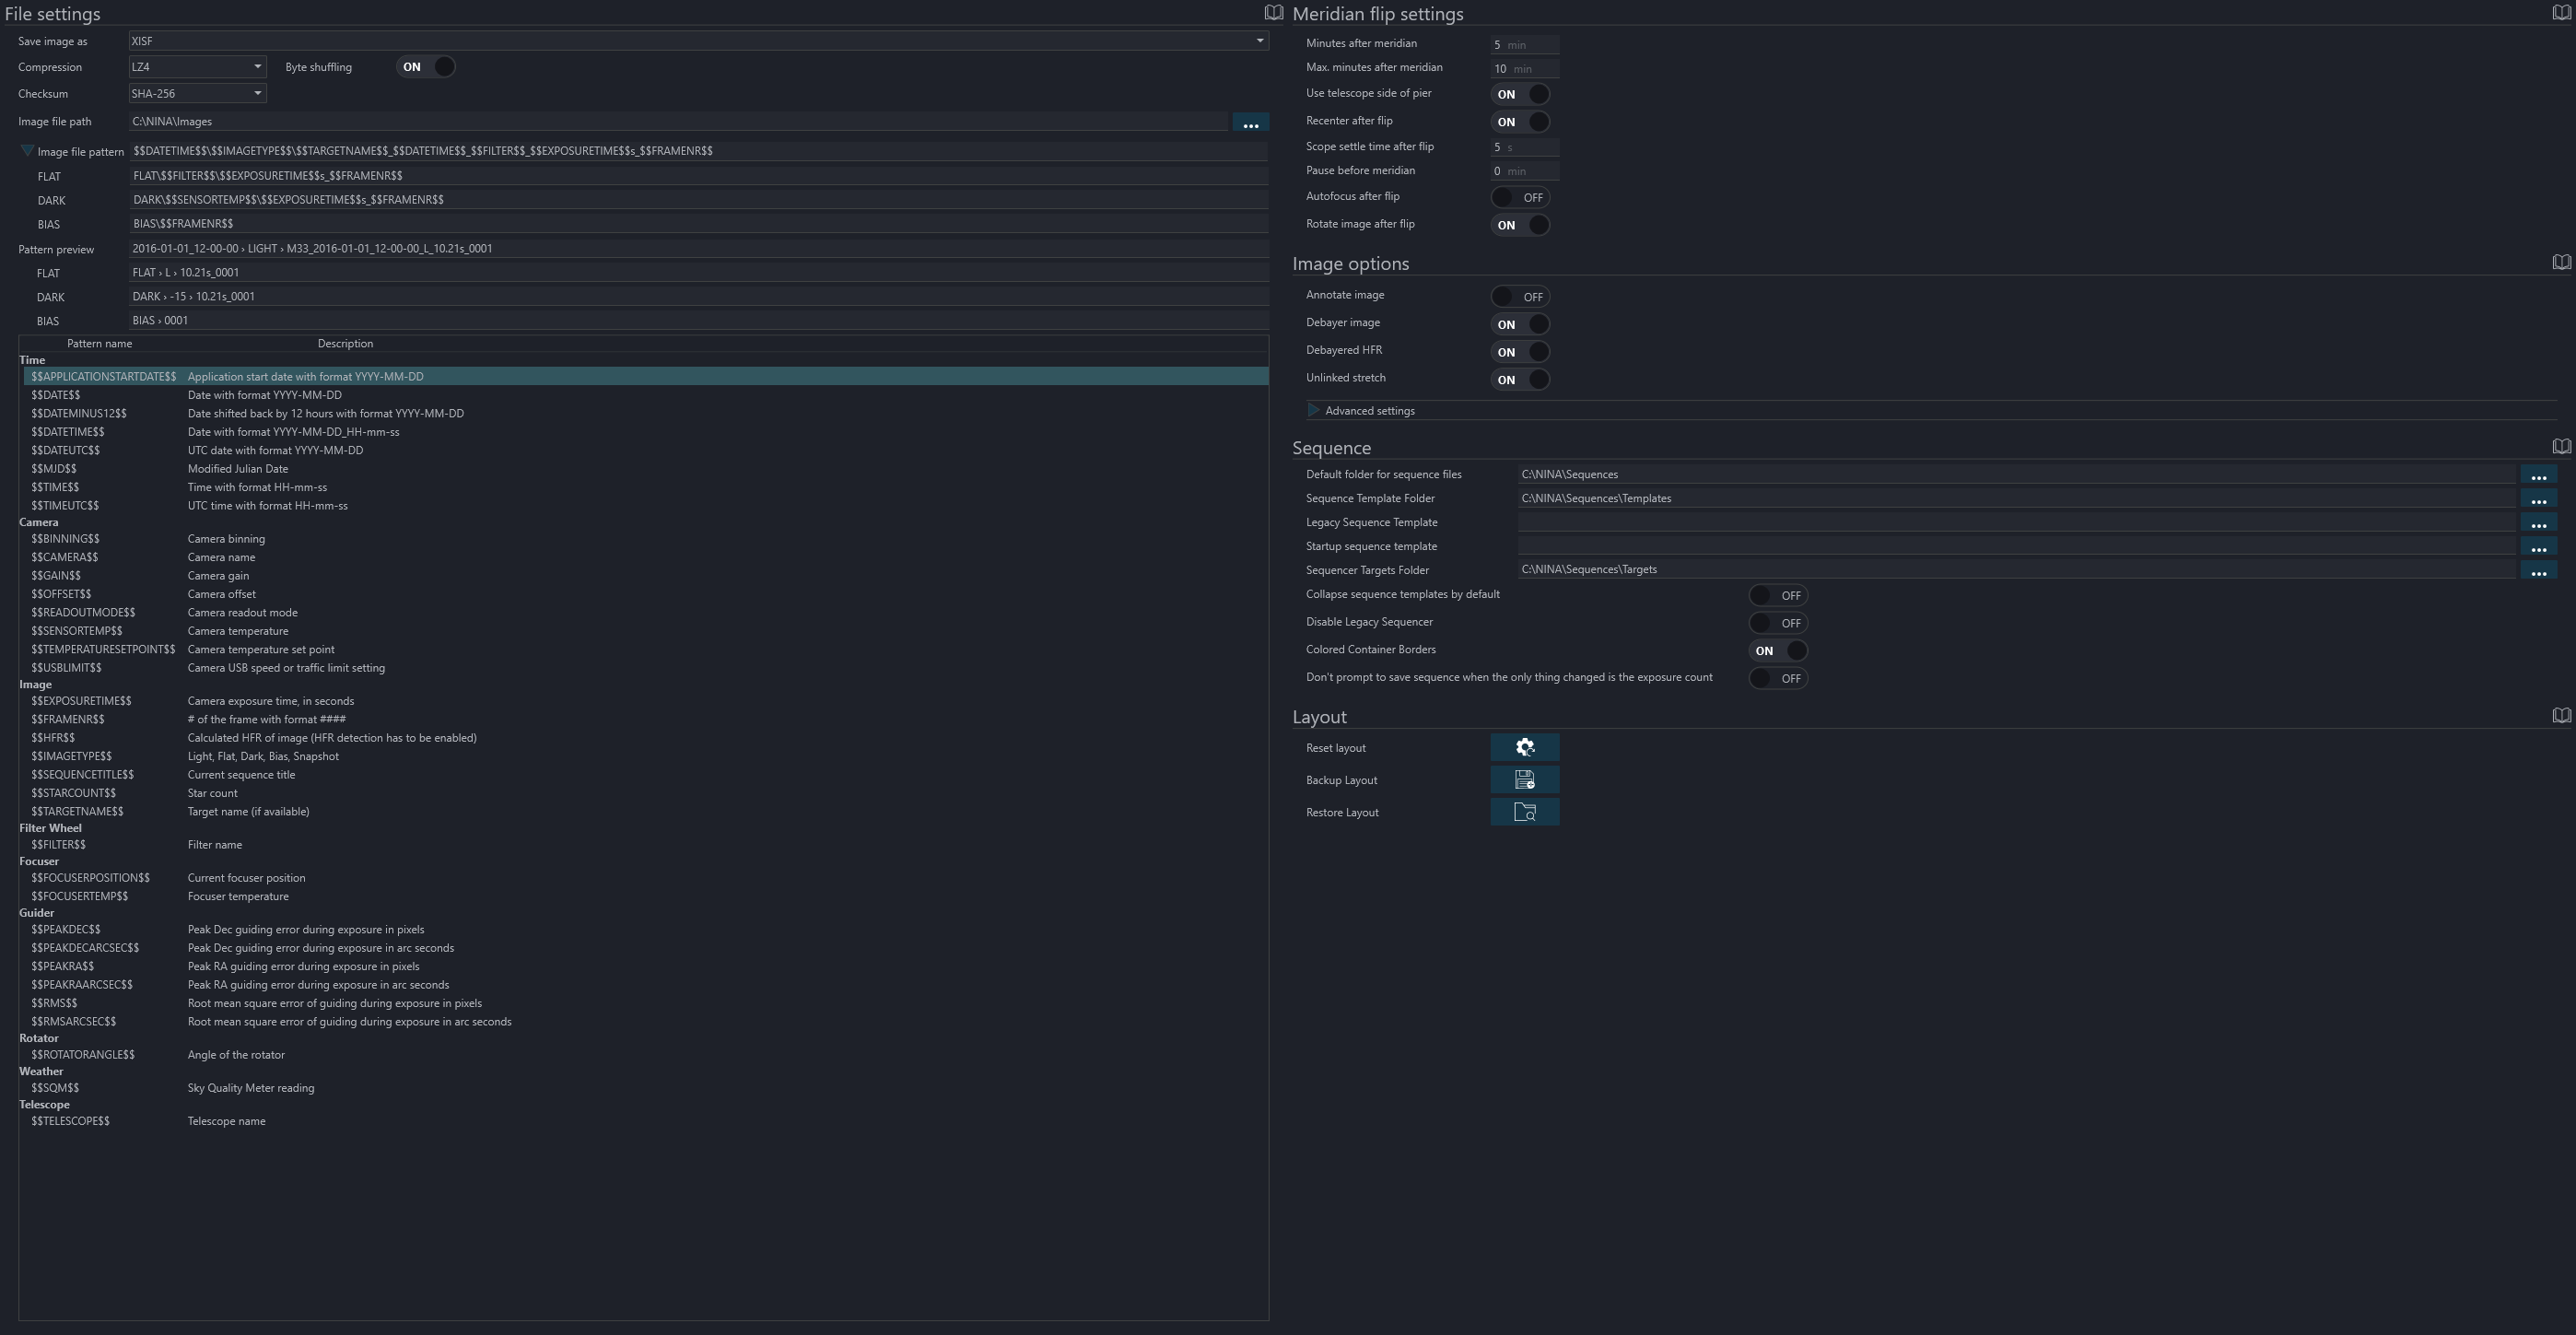The height and width of the screenshot is (1335, 2576).
Task: Click the Reset layout gear icon
Action: pos(1524,747)
